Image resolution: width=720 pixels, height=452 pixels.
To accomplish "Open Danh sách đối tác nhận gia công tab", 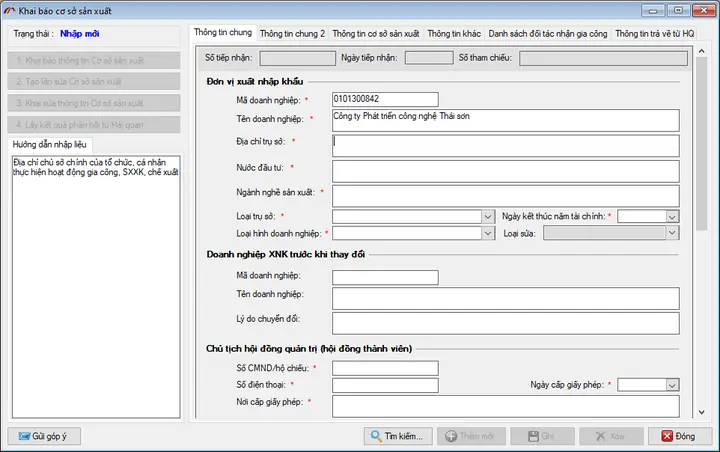I will point(547,34).
